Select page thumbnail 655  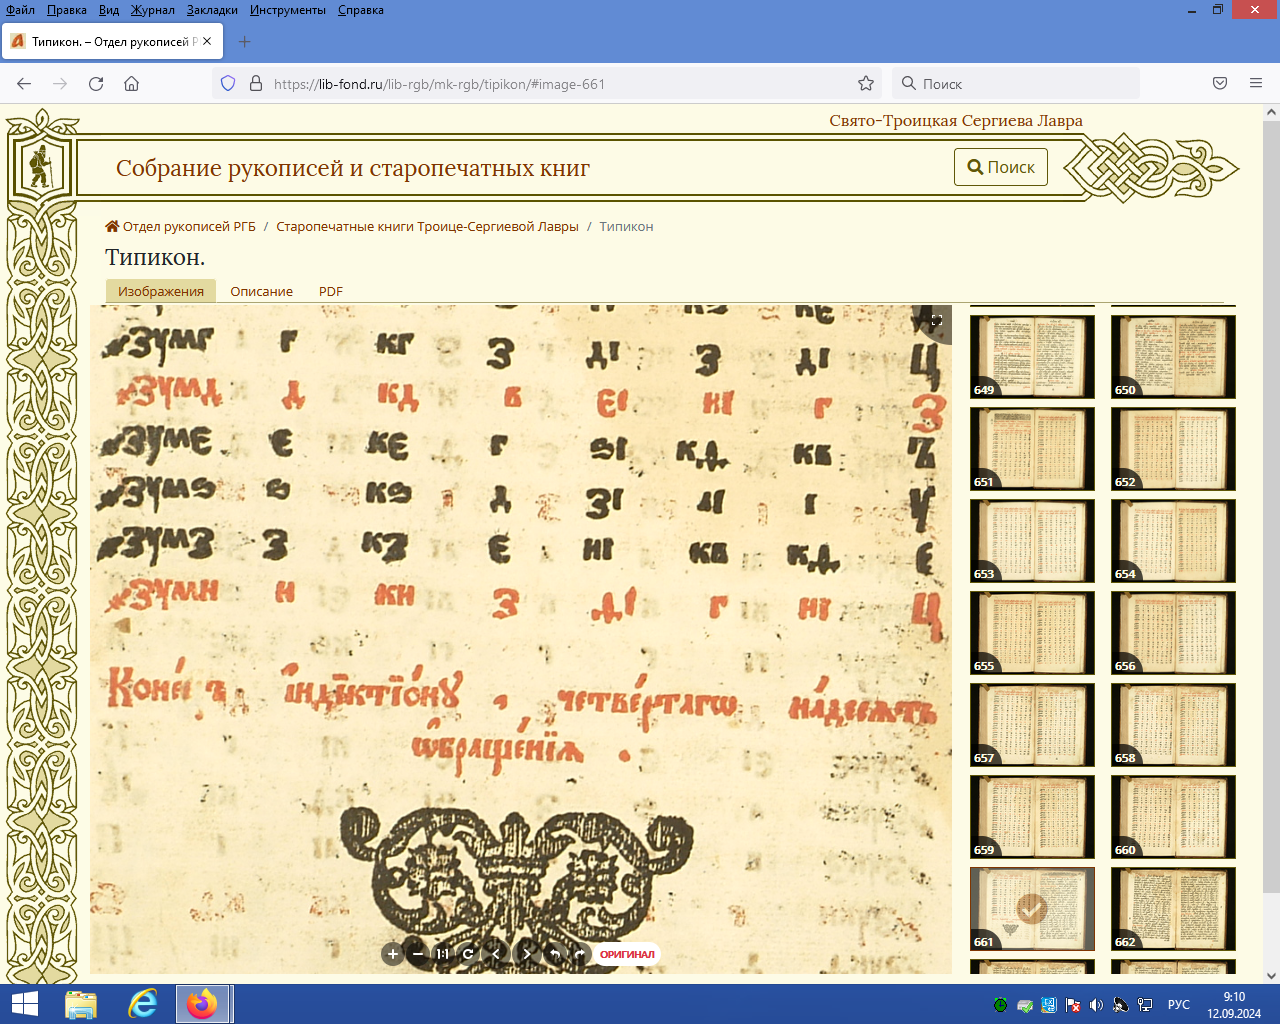(x=1032, y=632)
